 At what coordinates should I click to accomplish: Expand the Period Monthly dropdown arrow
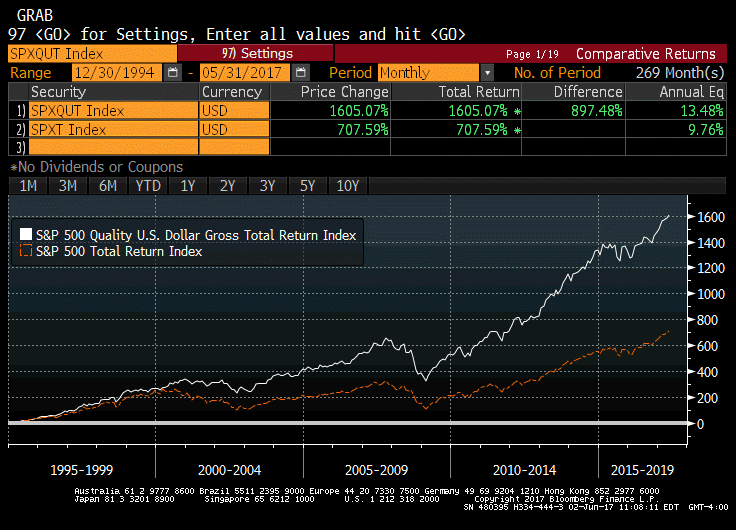[x=487, y=73]
